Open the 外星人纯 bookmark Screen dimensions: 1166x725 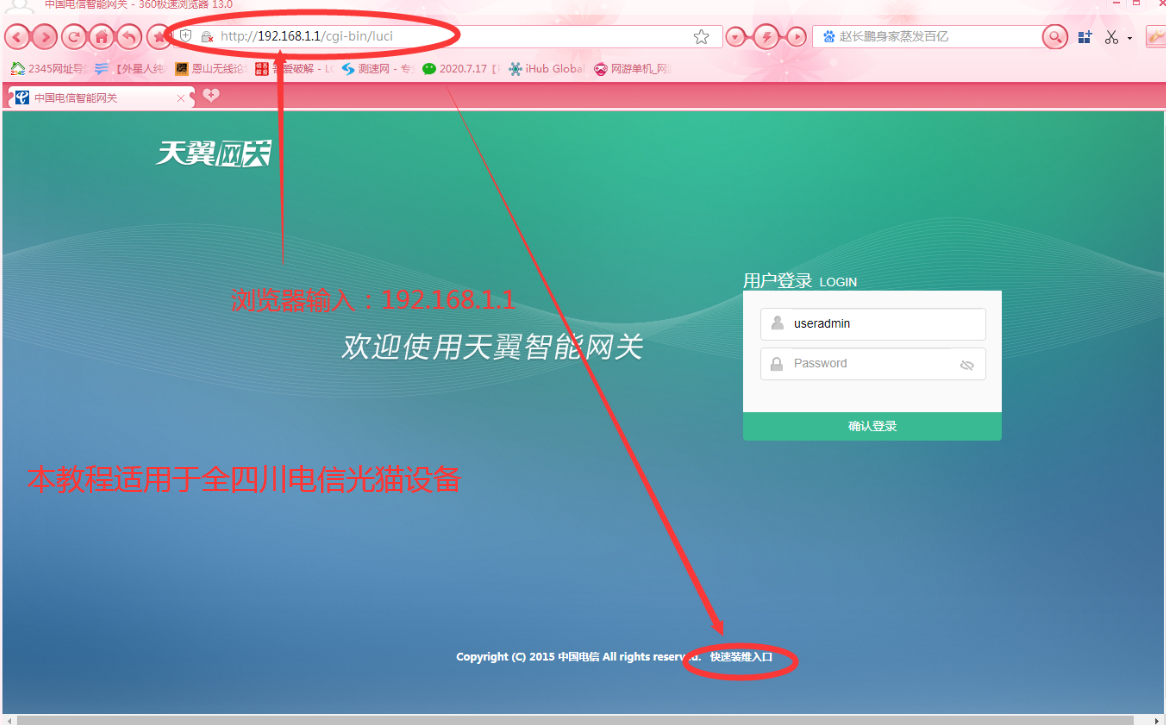coord(129,68)
